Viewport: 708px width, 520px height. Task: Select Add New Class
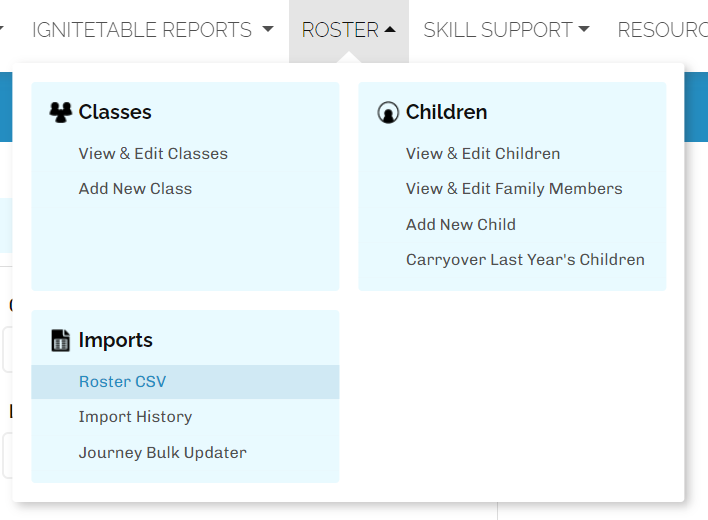pyautogui.click(x=135, y=189)
